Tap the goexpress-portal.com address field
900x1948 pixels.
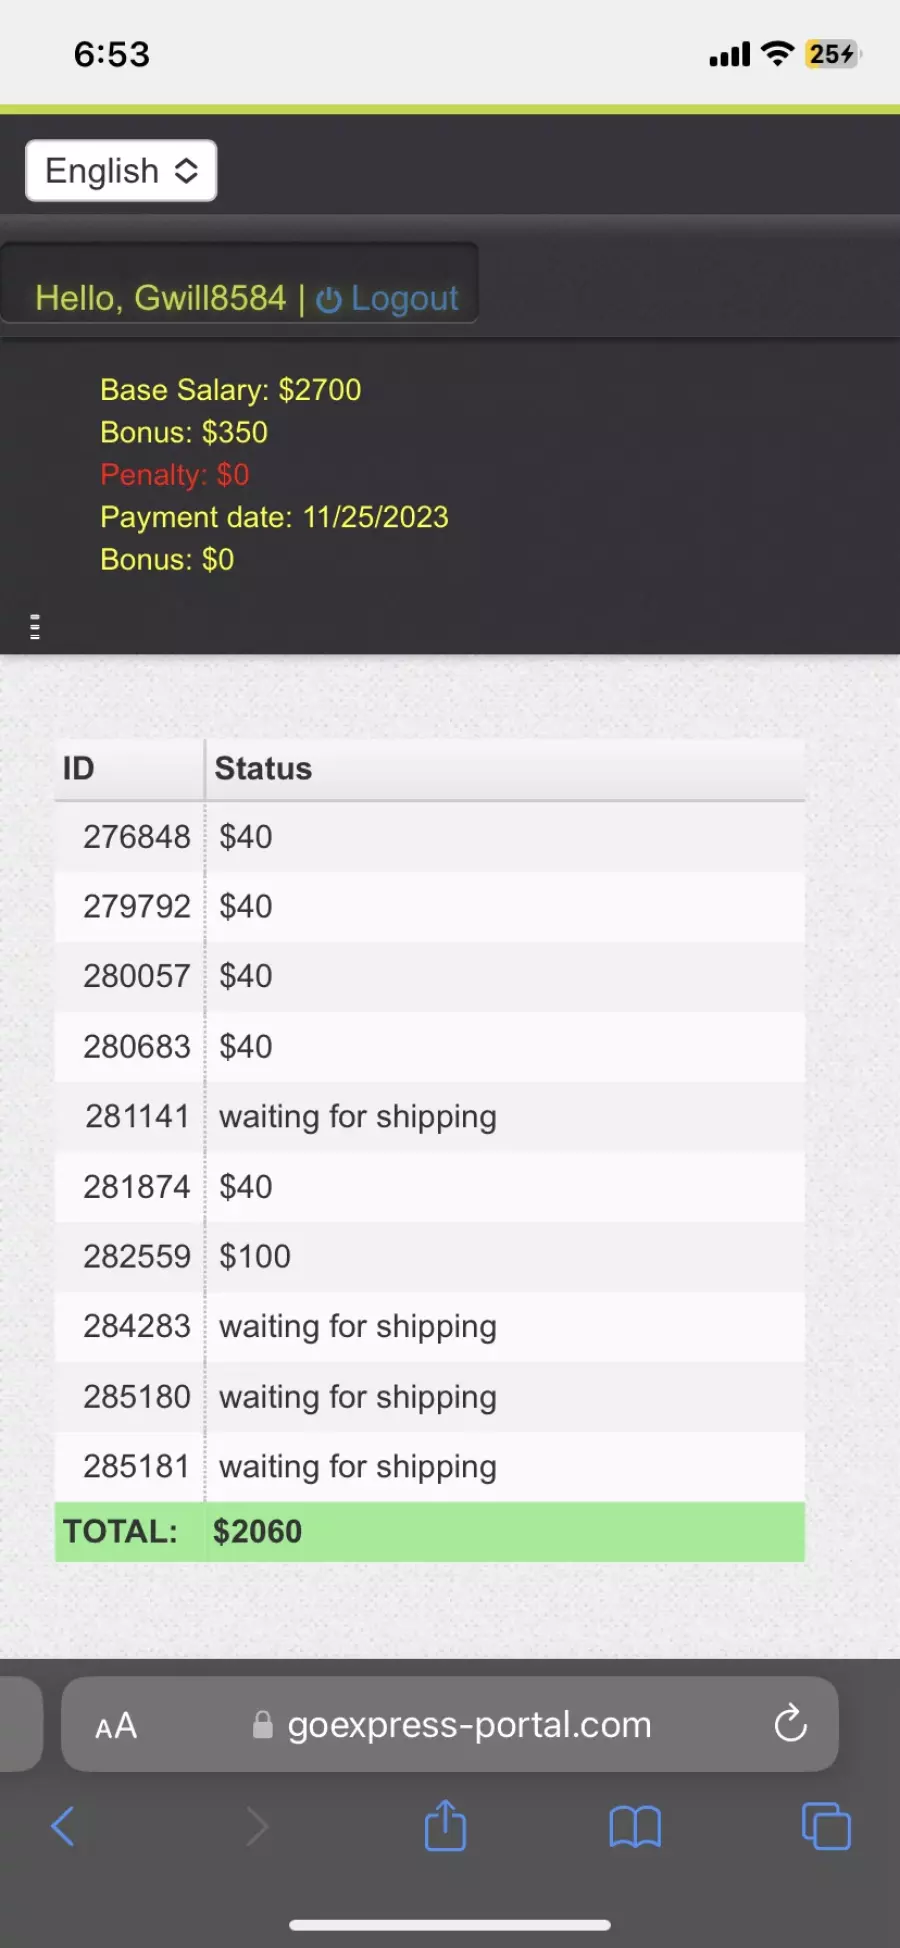click(x=450, y=1724)
